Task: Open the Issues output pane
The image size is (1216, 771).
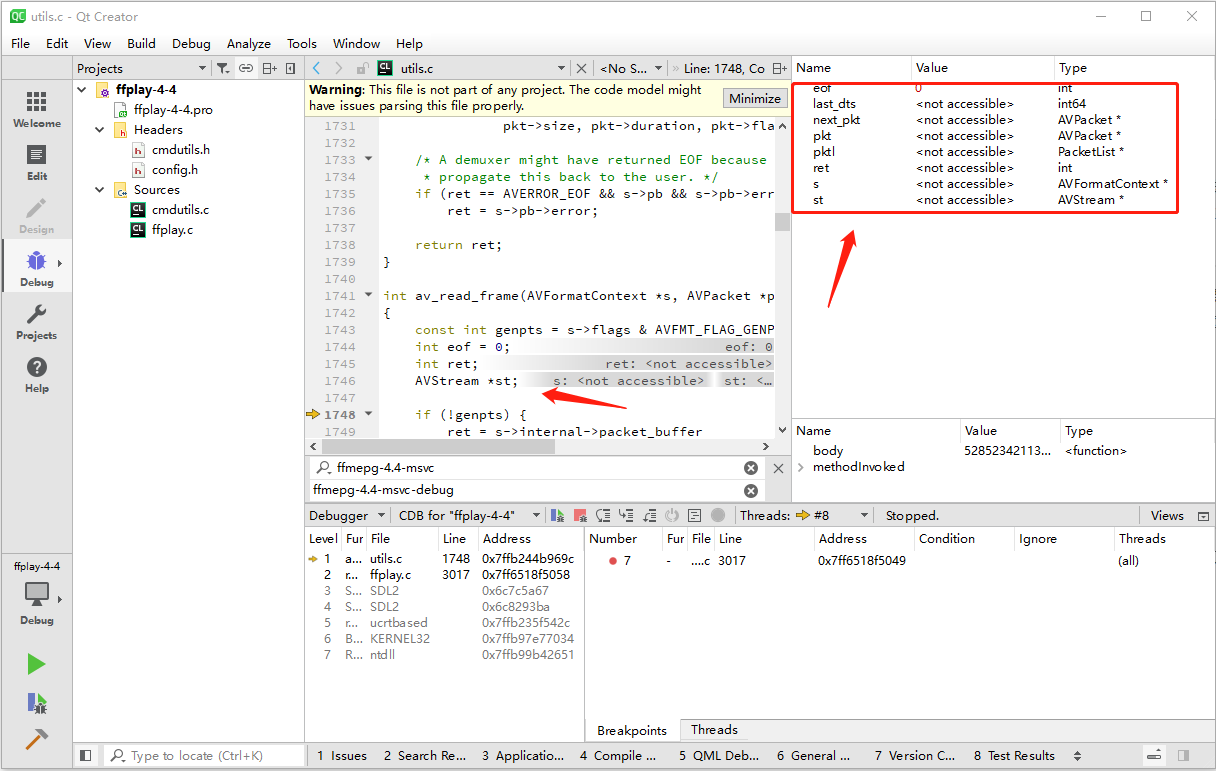Action: (x=341, y=756)
